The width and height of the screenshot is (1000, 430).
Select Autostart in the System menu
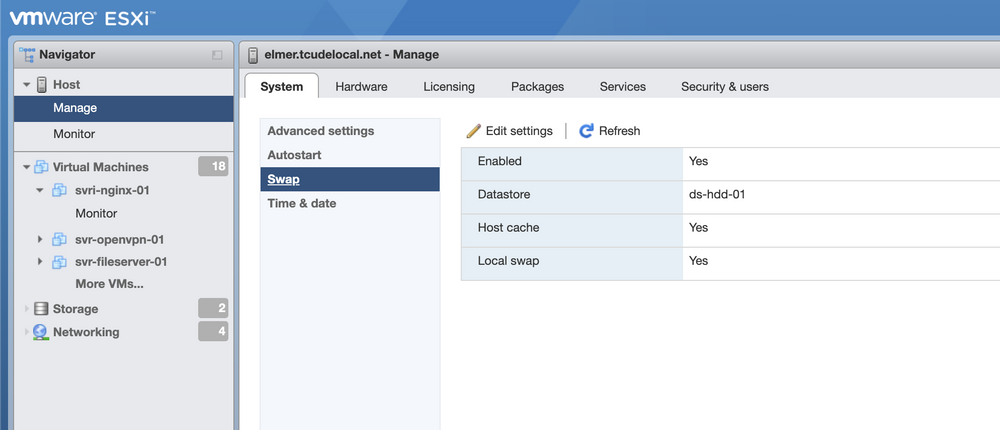[350, 155]
